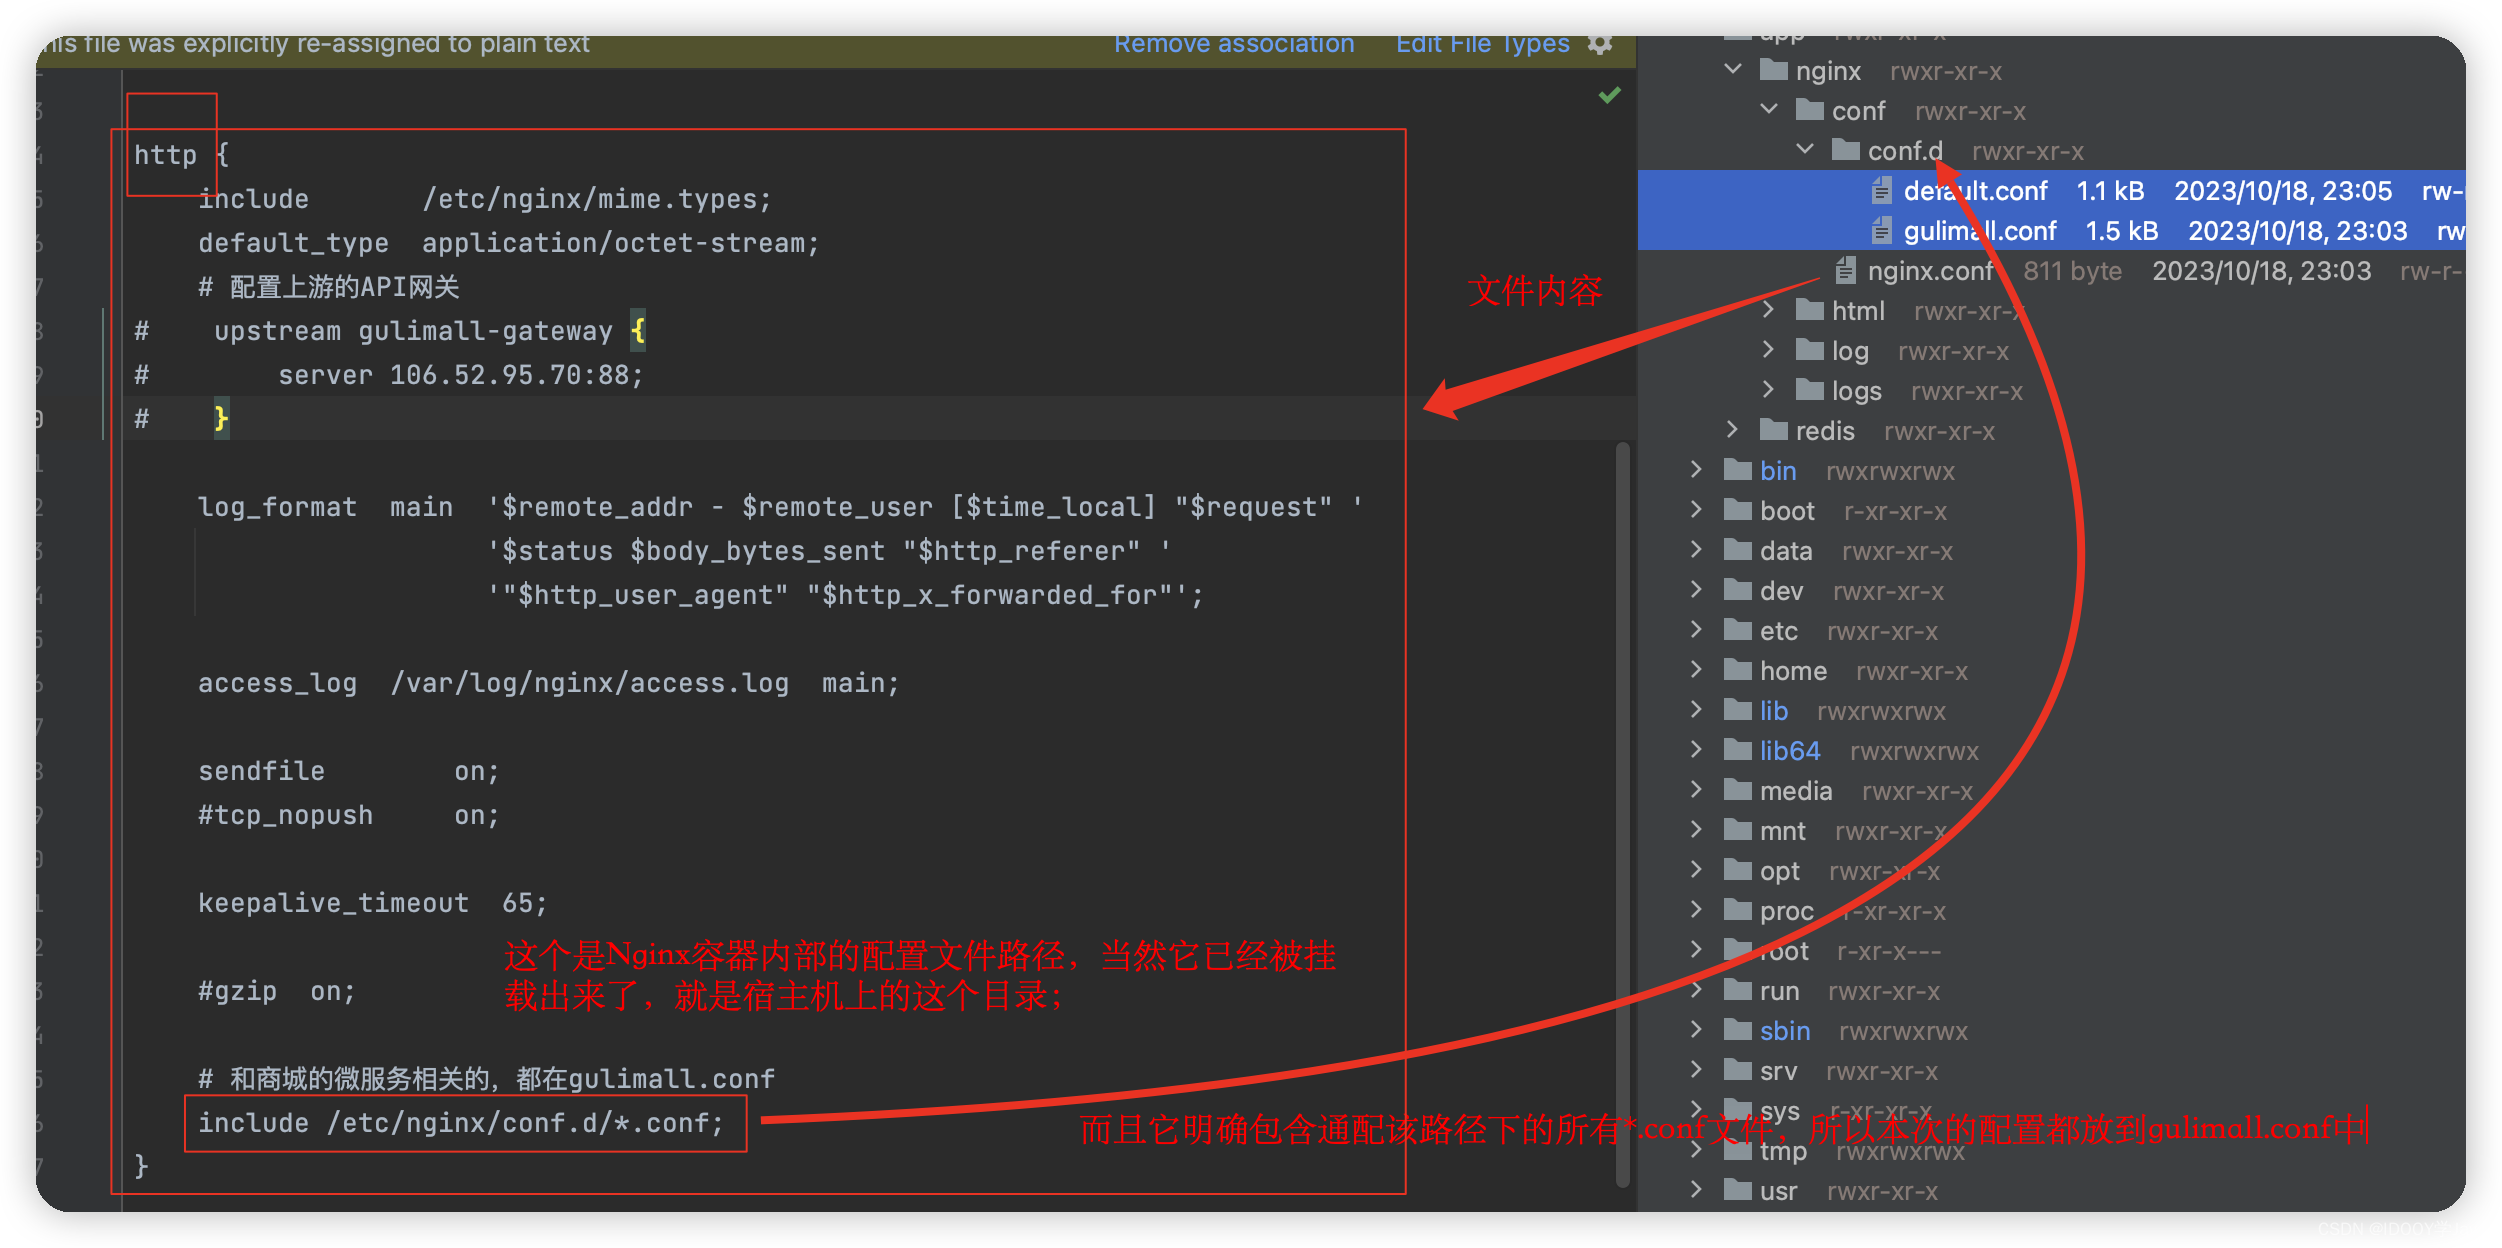
Task: Click the redis folder icon
Action: pos(1774,430)
